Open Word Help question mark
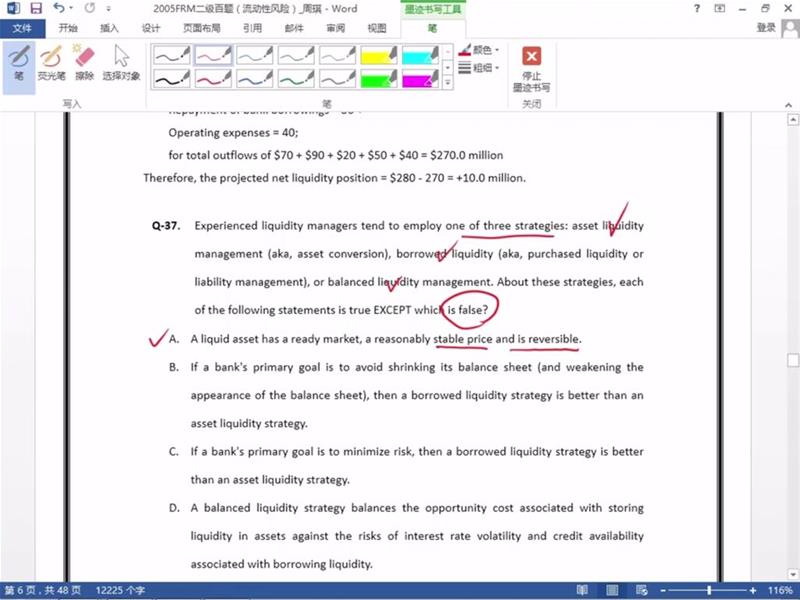Image resolution: width=800 pixels, height=600 pixels. coord(697,8)
